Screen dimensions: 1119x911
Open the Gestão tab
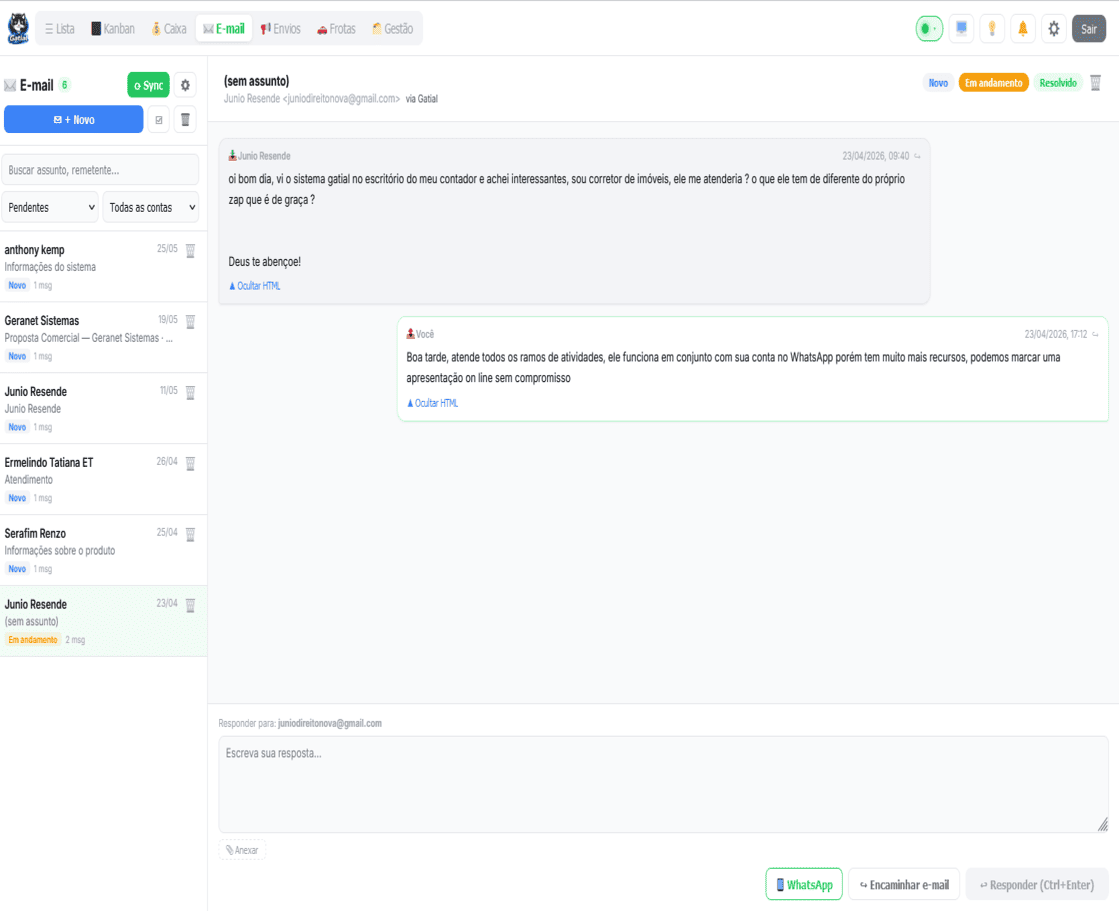[x=393, y=29]
